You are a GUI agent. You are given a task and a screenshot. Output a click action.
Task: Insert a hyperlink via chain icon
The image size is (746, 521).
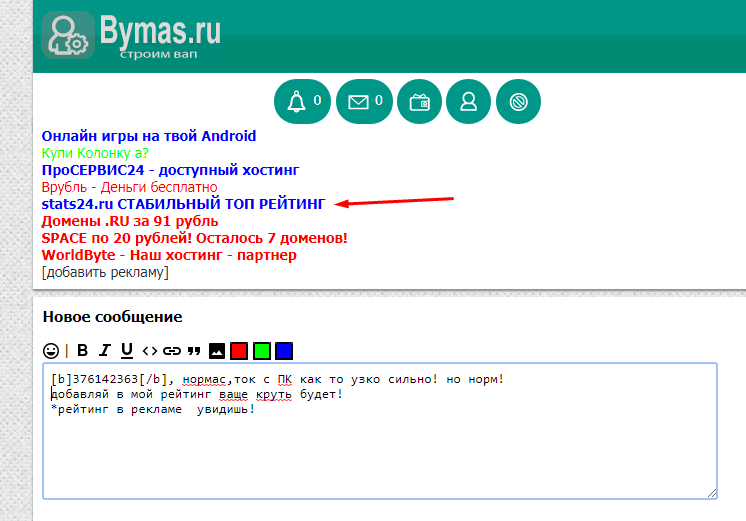171,350
